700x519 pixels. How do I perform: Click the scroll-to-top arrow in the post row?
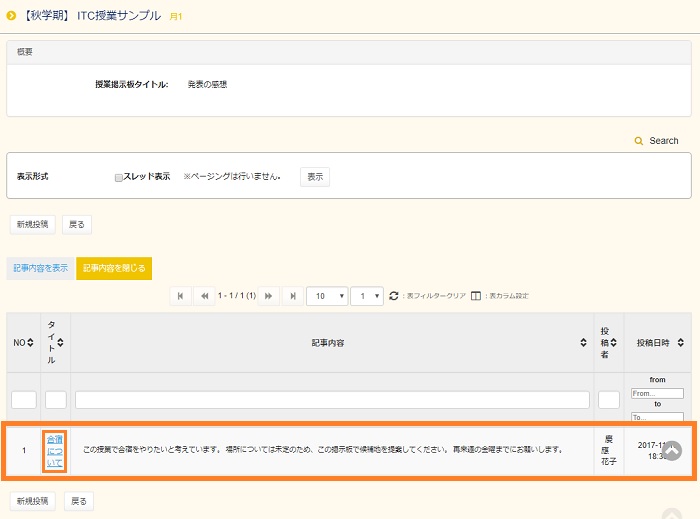[x=673, y=451]
